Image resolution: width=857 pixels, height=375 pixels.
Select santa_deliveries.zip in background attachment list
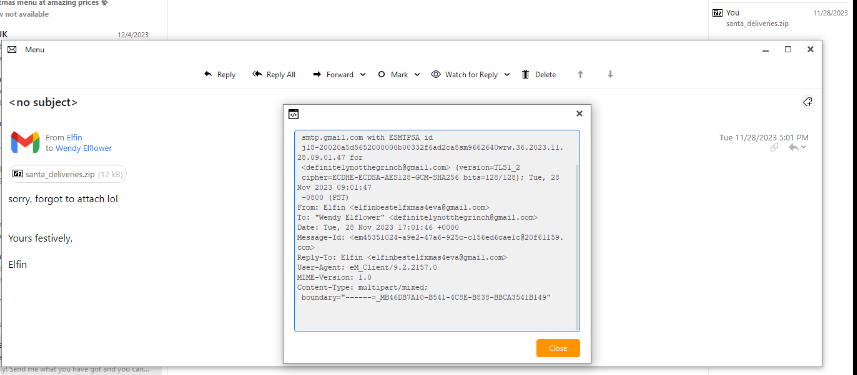tap(757, 24)
